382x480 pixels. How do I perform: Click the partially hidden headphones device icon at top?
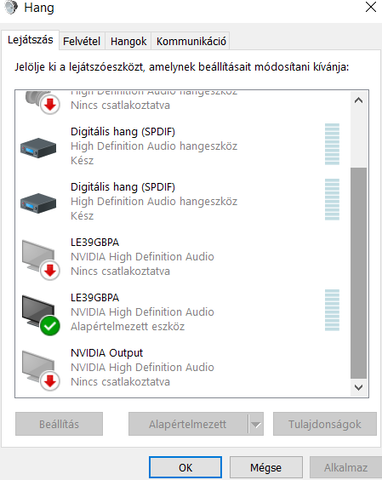click(x=42, y=102)
